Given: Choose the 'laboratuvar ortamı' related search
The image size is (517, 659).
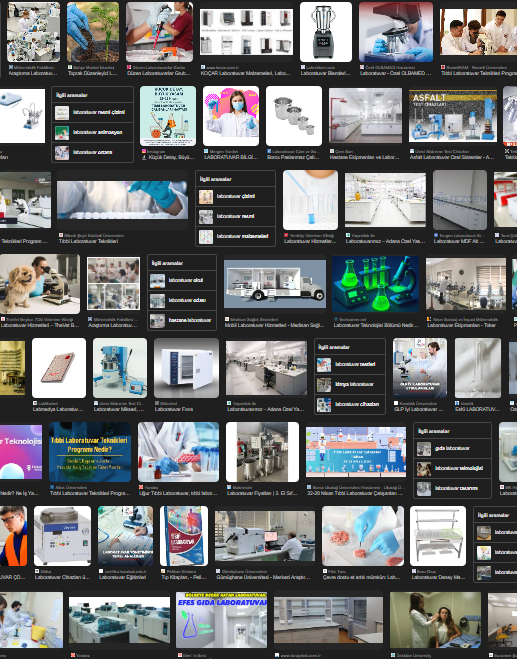Looking at the screenshot, I should [x=92, y=152].
